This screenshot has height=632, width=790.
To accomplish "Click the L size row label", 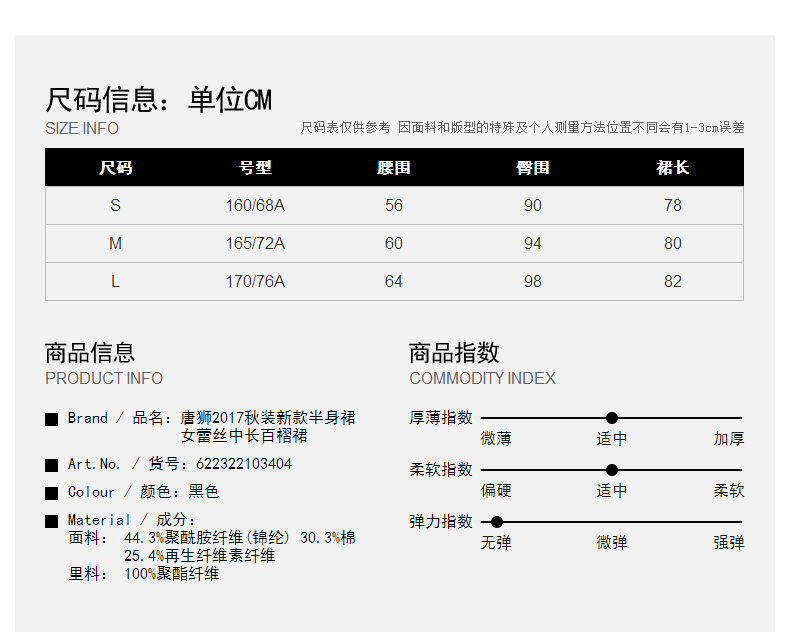I will point(115,281).
